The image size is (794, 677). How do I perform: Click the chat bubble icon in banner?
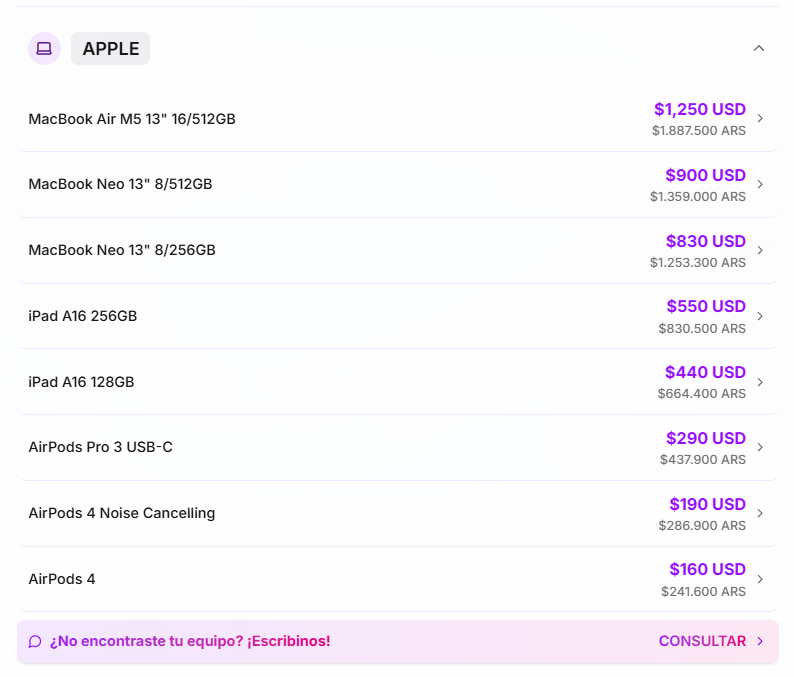pos(35,642)
